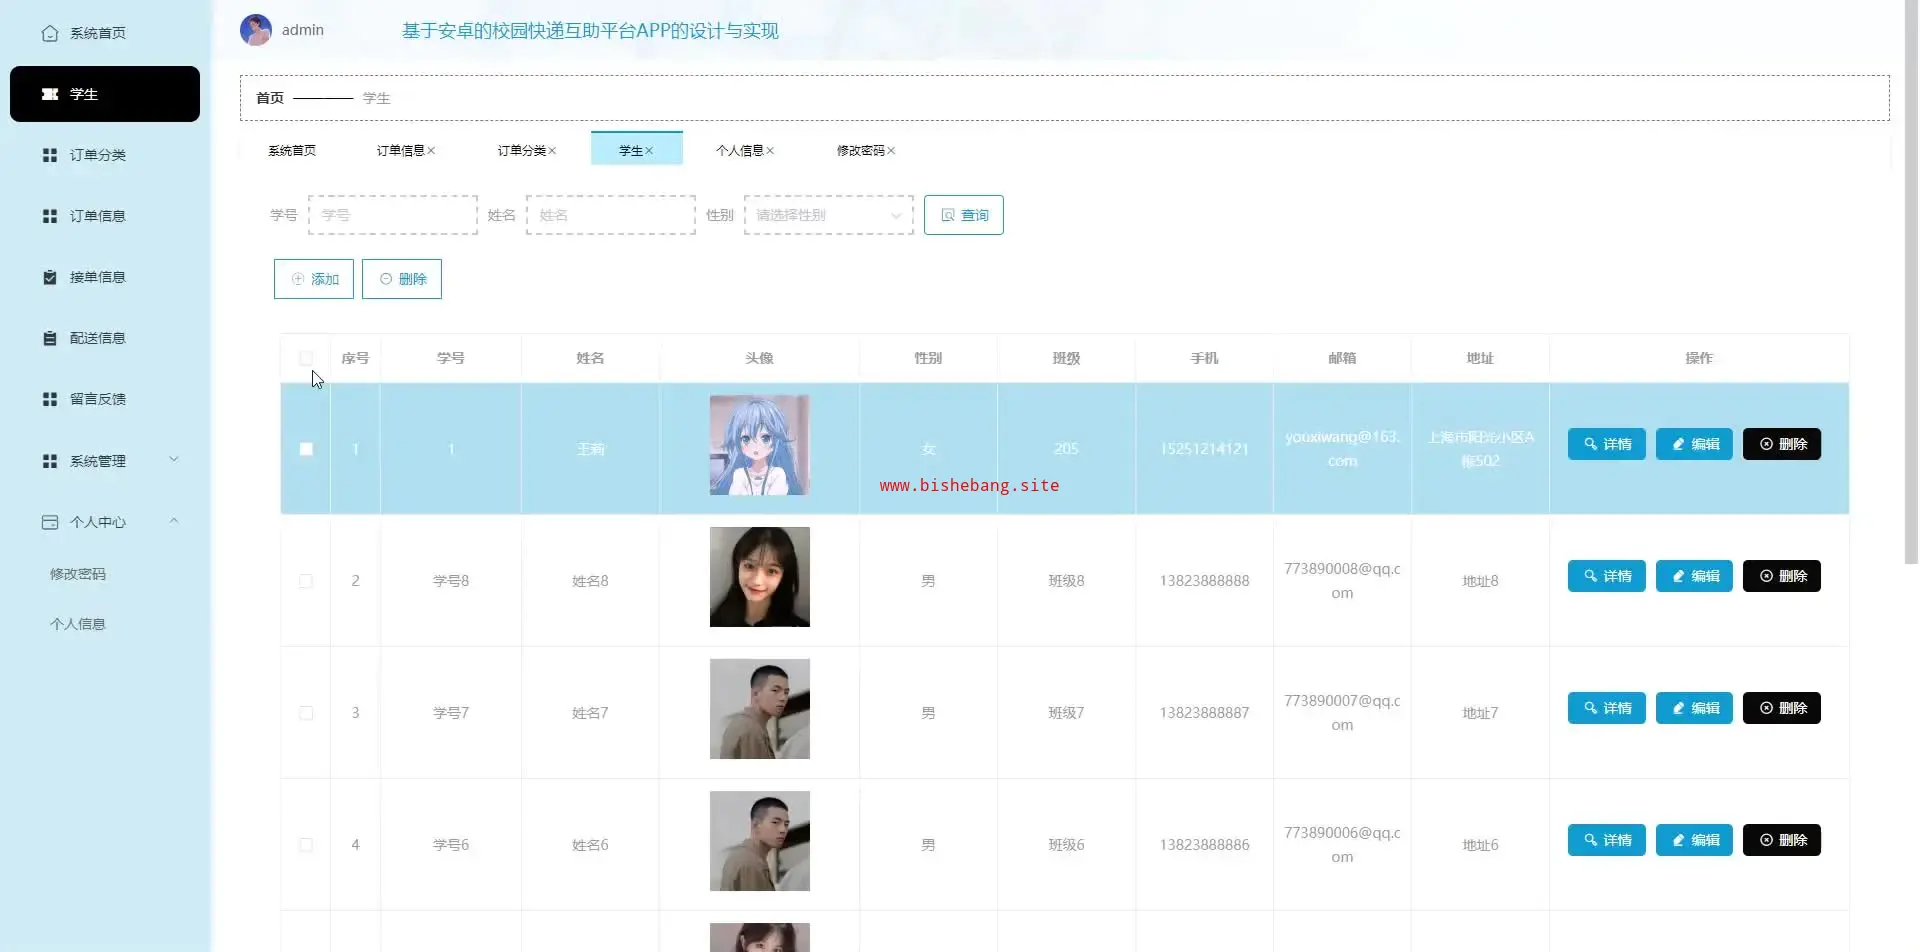Toggle checkbox for row 学号7
Screen dimensions: 1920x952
point(306,713)
